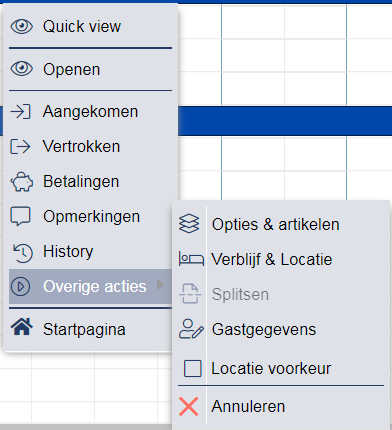Select the Overige acties menu entry
Image resolution: width=392 pixels, height=430 pixels.
[x=90, y=286]
